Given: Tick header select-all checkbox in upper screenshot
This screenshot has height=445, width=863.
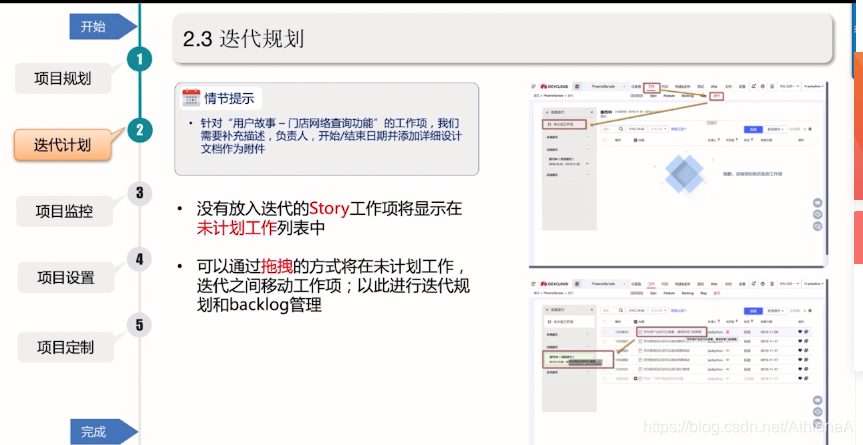Looking at the screenshot, I should 605,140.
